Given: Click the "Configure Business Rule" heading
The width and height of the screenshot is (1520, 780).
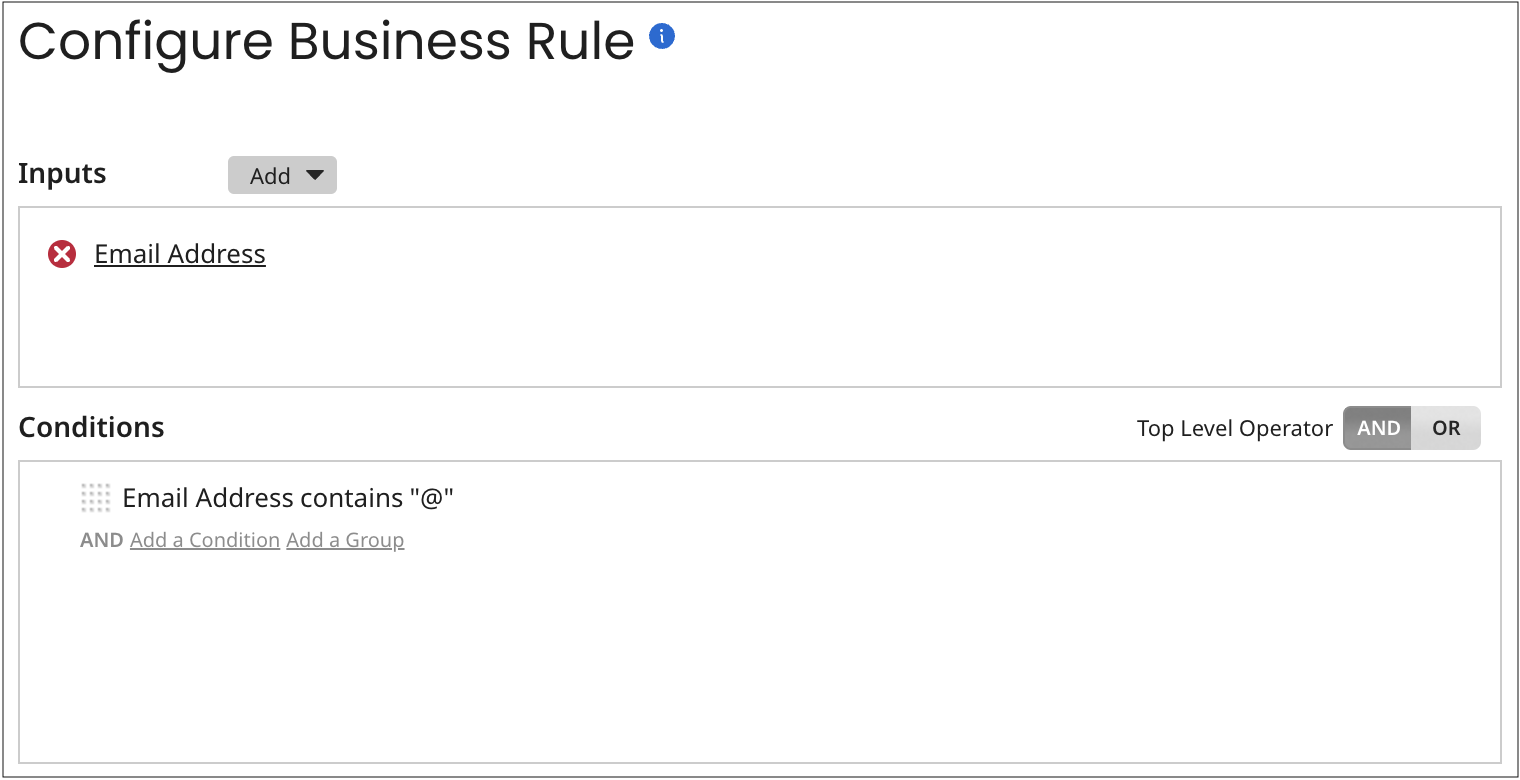Looking at the screenshot, I should point(326,42).
